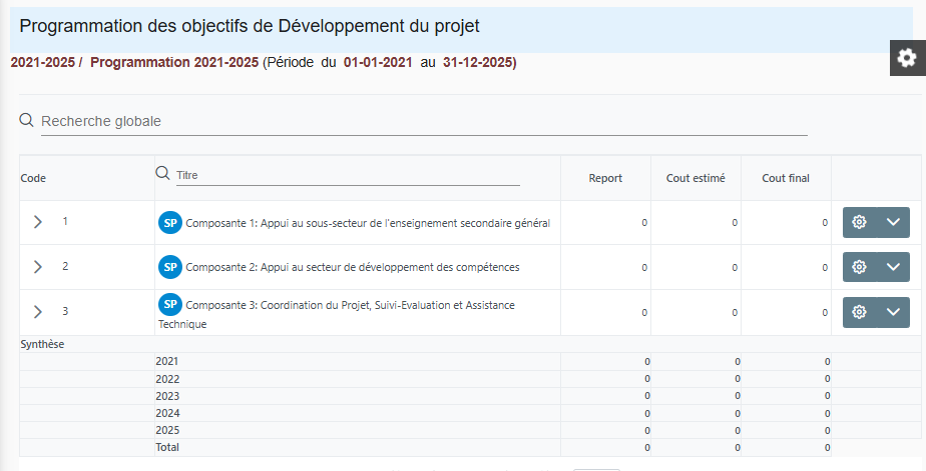The image size is (926, 471).
Task: Click the Total synthesis row label
Action: tap(167, 447)
